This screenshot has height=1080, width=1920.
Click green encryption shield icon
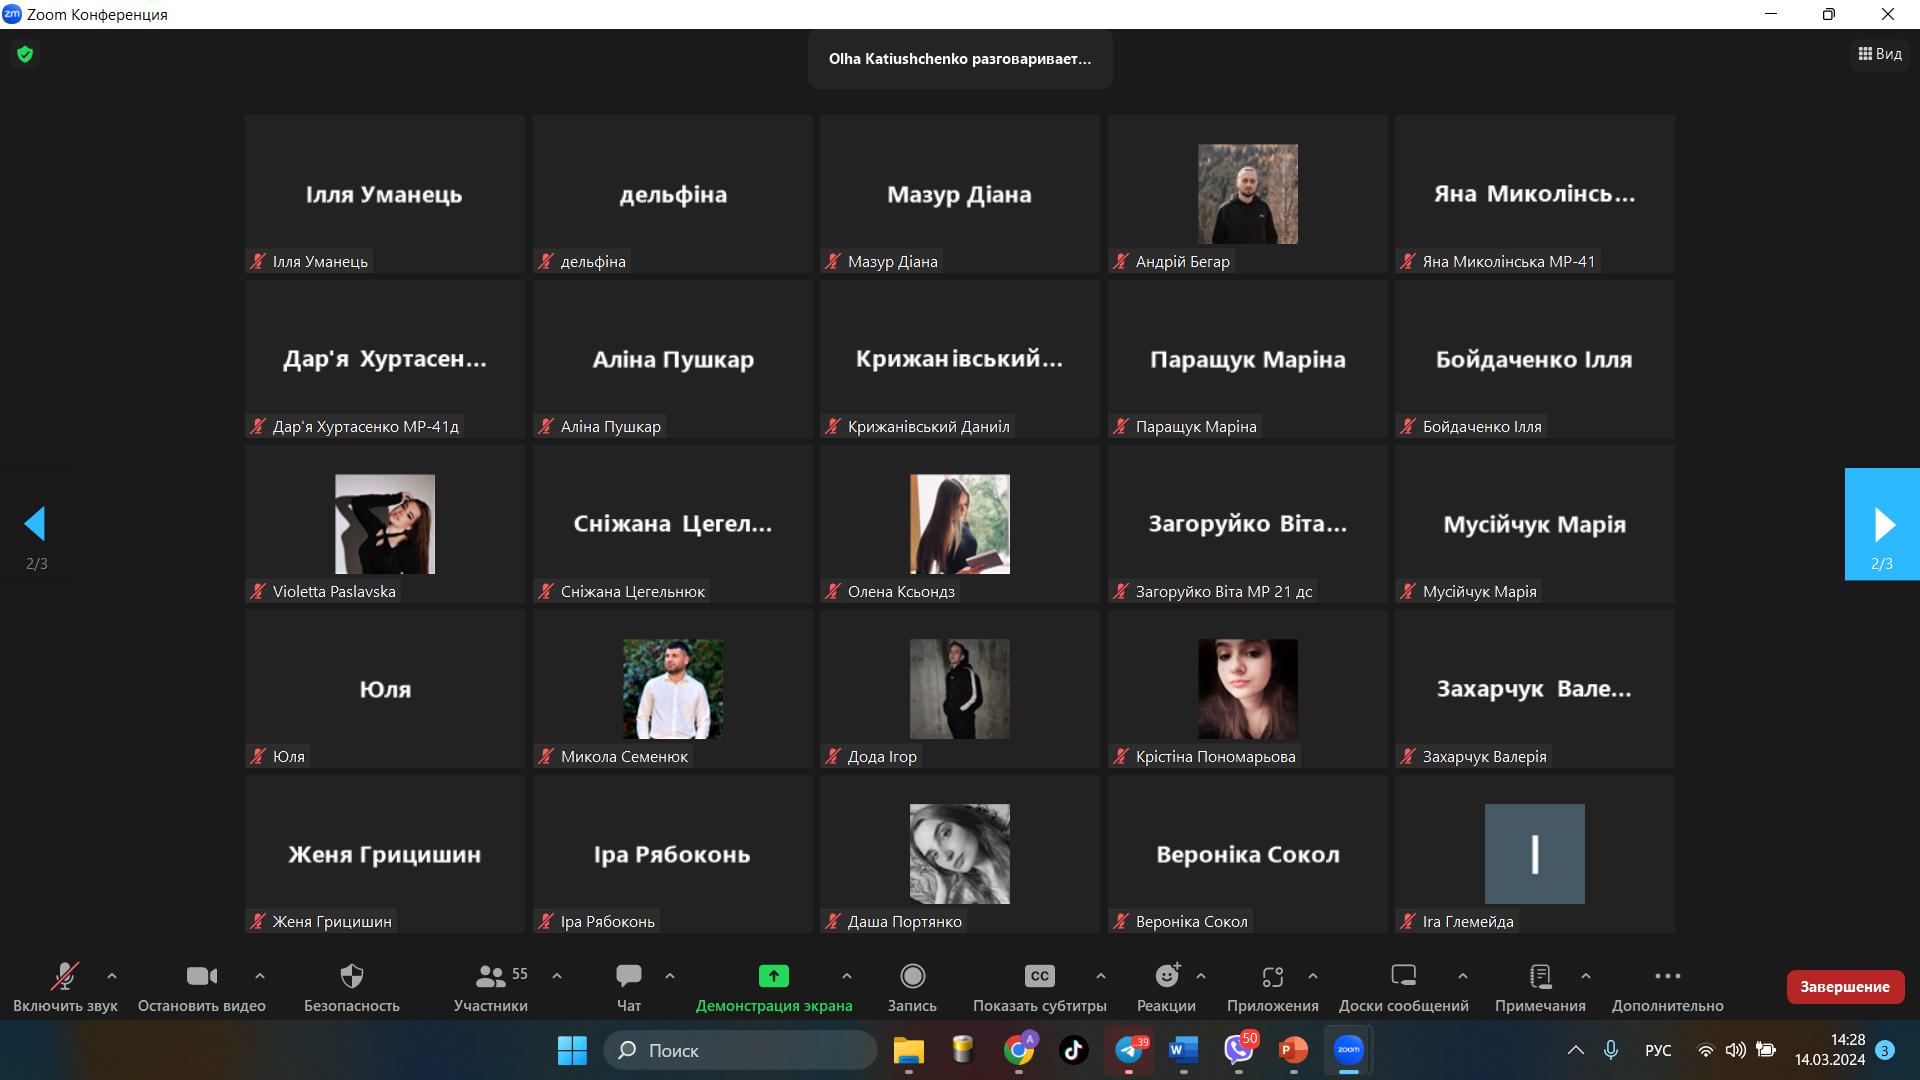[x=25, y=54]
